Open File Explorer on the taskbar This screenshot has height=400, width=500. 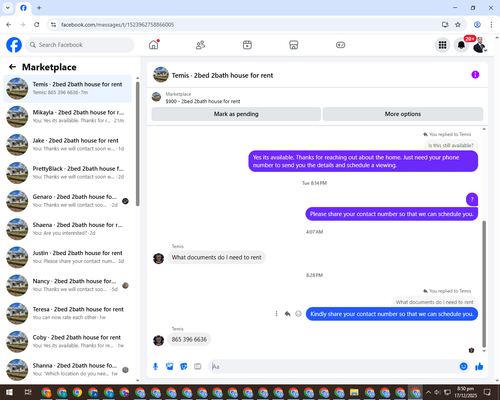click(354, 392)
